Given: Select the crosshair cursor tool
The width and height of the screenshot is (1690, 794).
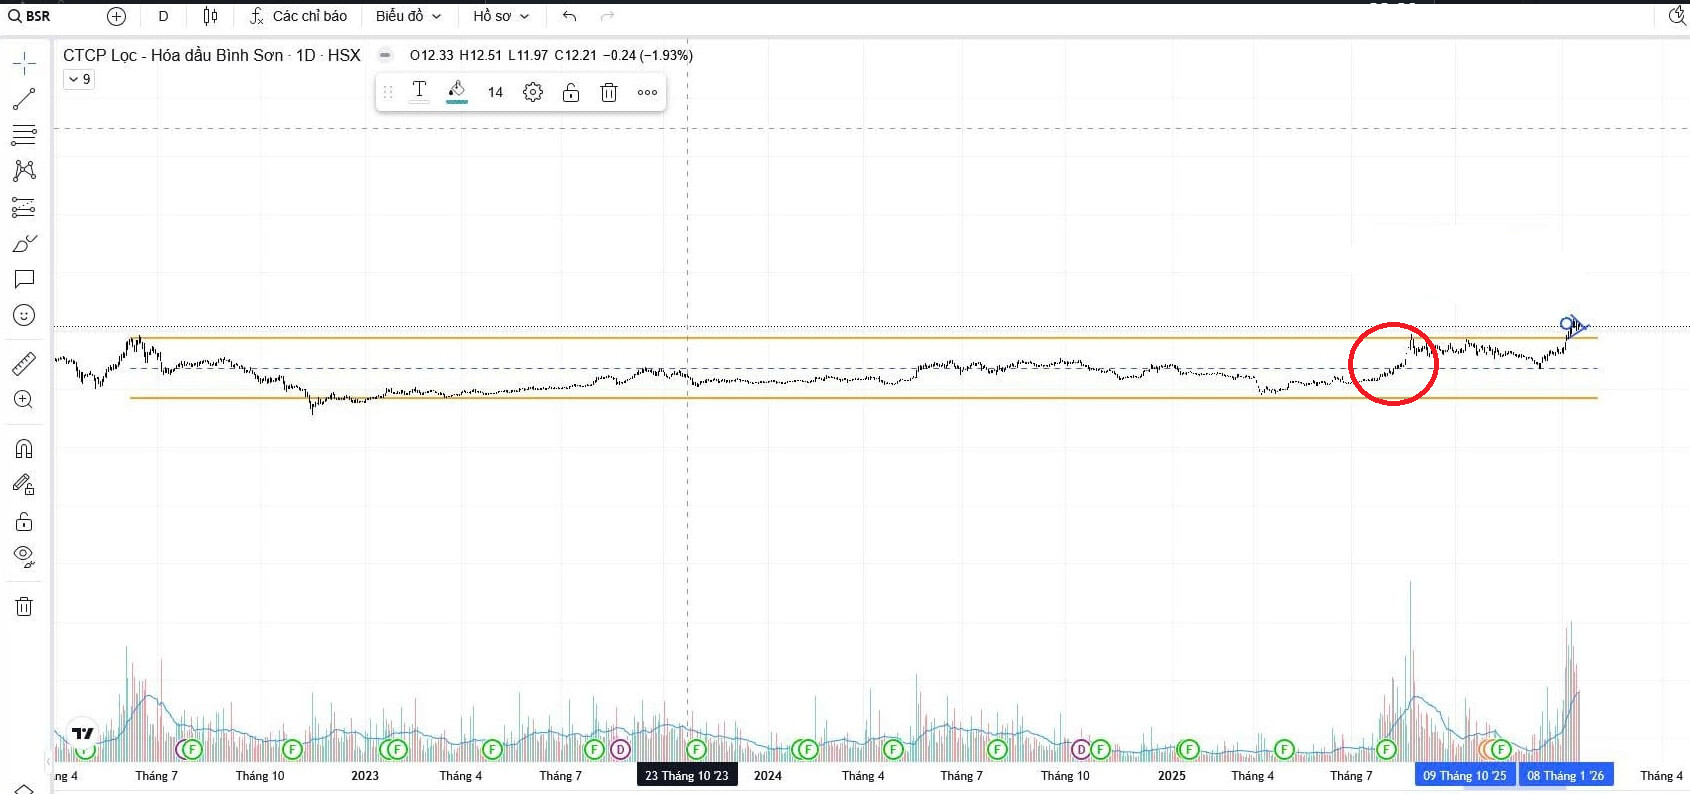Looking at the screenshot, I should point(24,64).
